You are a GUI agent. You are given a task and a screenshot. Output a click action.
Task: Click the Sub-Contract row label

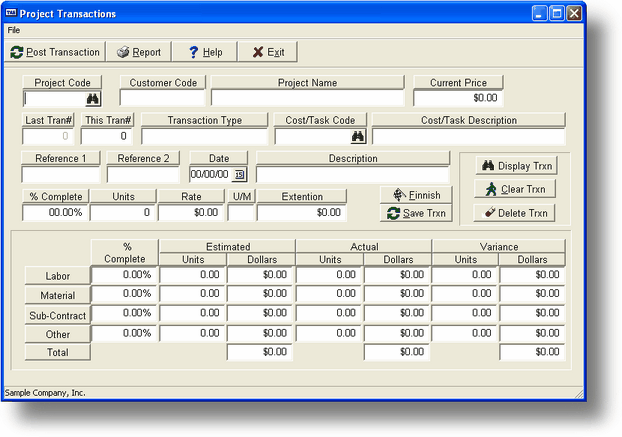pos(58,316)
